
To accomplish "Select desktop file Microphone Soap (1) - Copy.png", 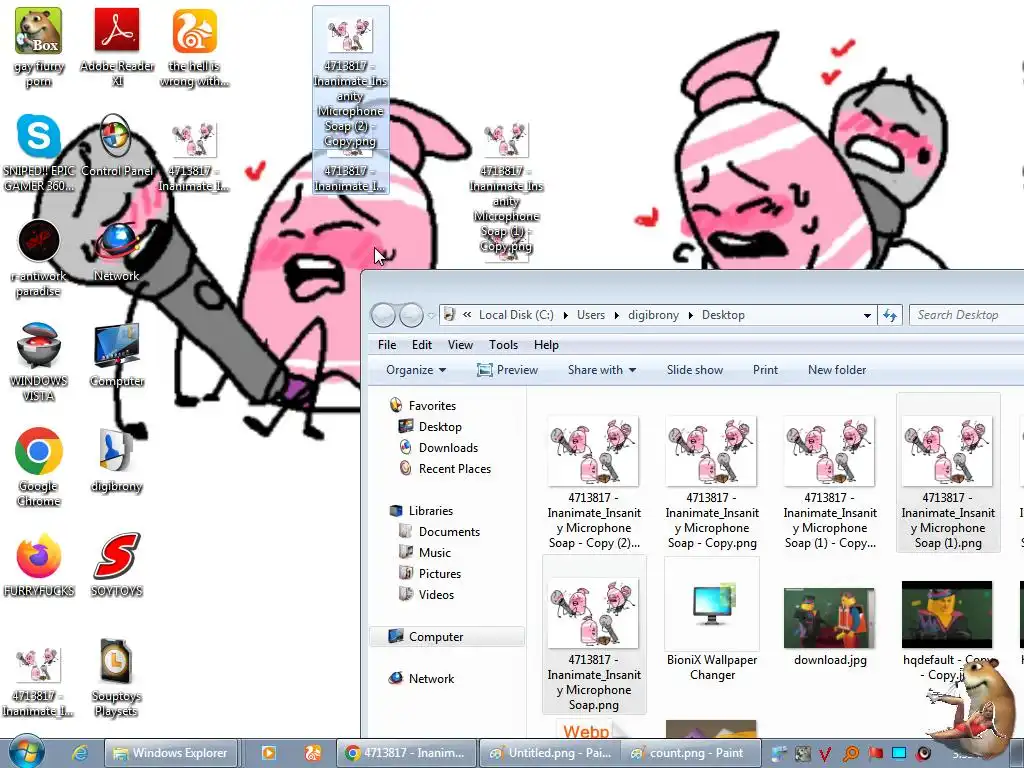I will (506, 188).
